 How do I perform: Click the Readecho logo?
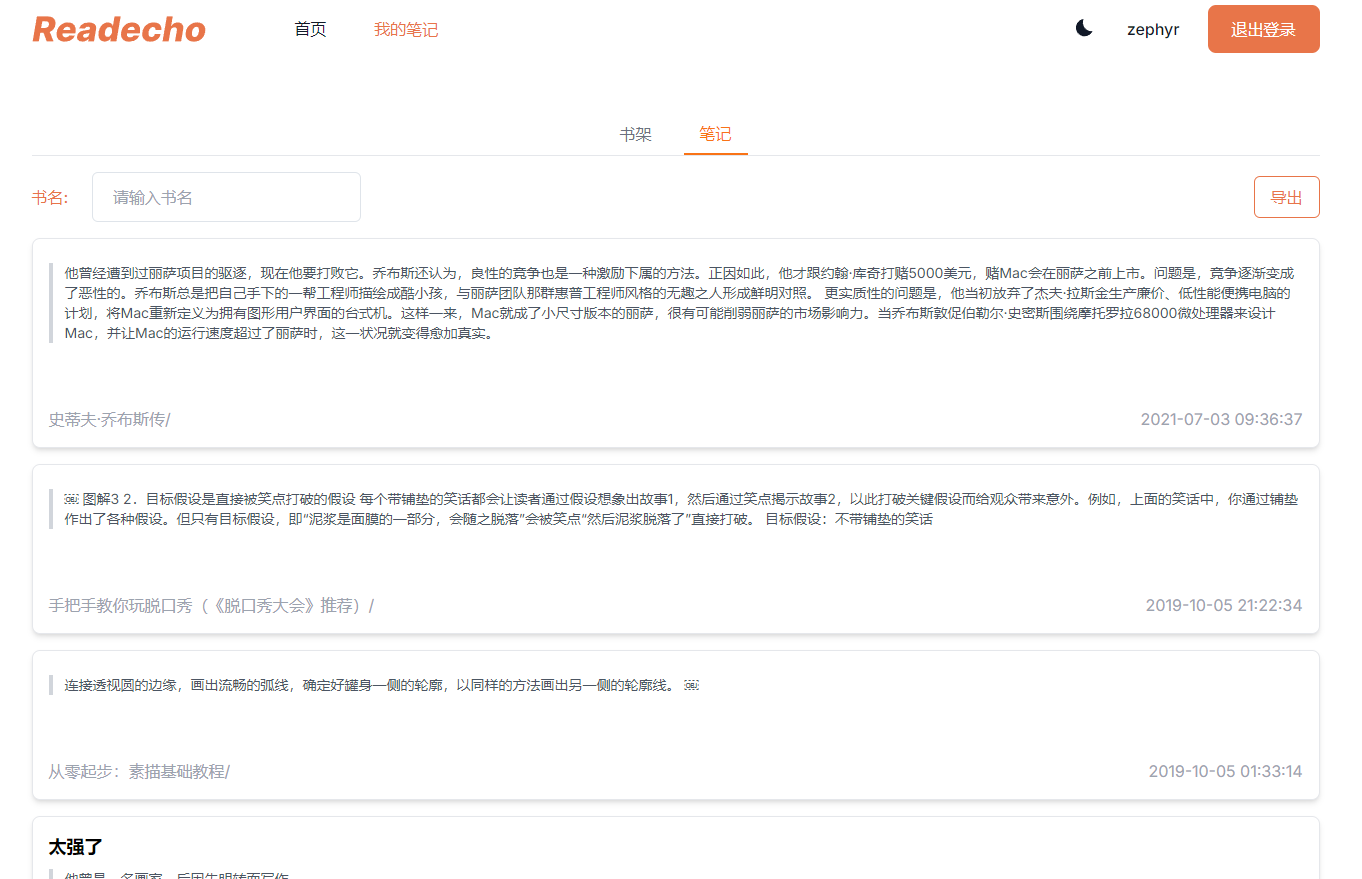click(x=119, y=30)
